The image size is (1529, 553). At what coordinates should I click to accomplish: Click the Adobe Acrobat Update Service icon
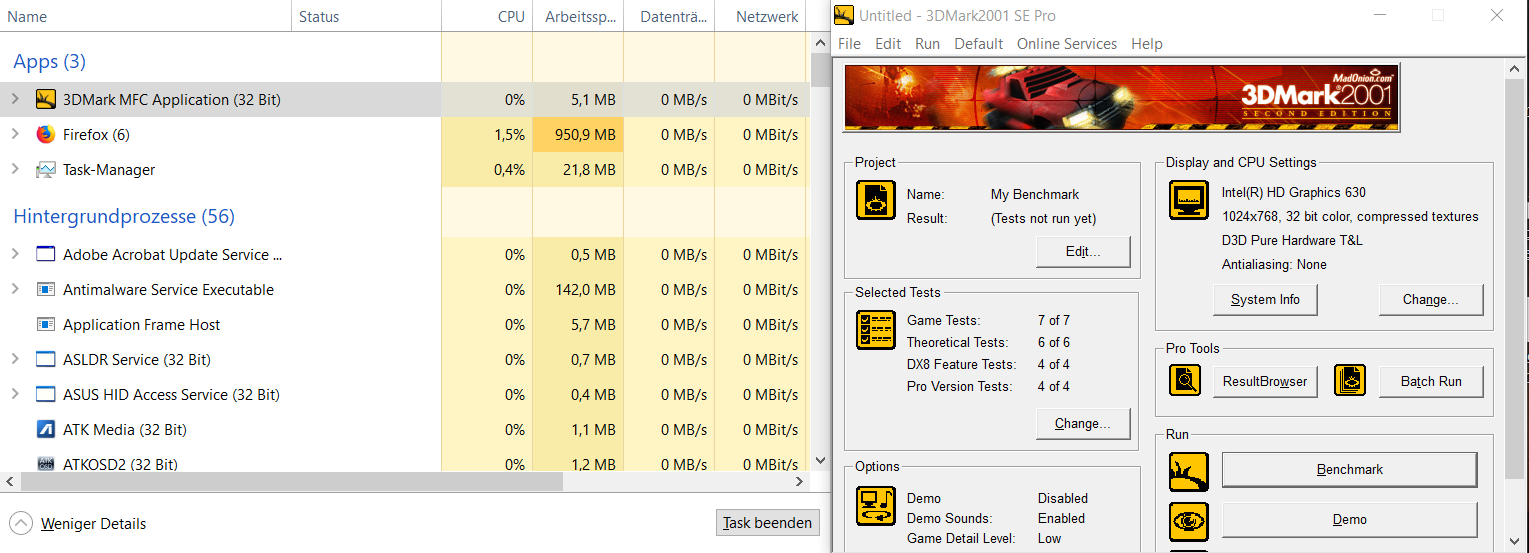(x=45, y=254)
